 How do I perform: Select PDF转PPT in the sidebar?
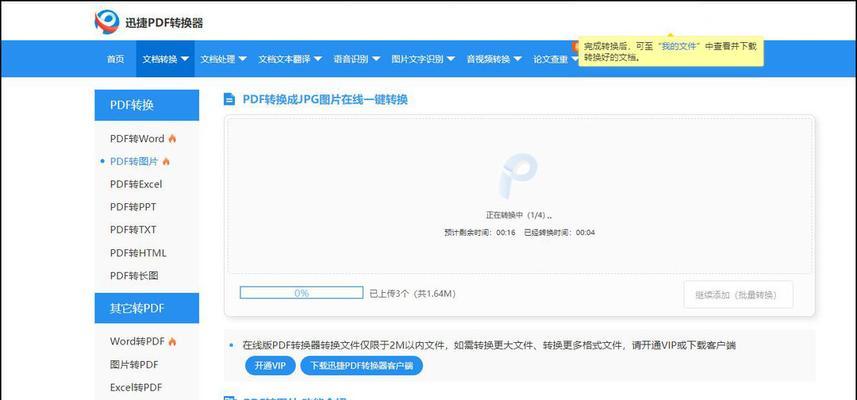pos(133,208)
